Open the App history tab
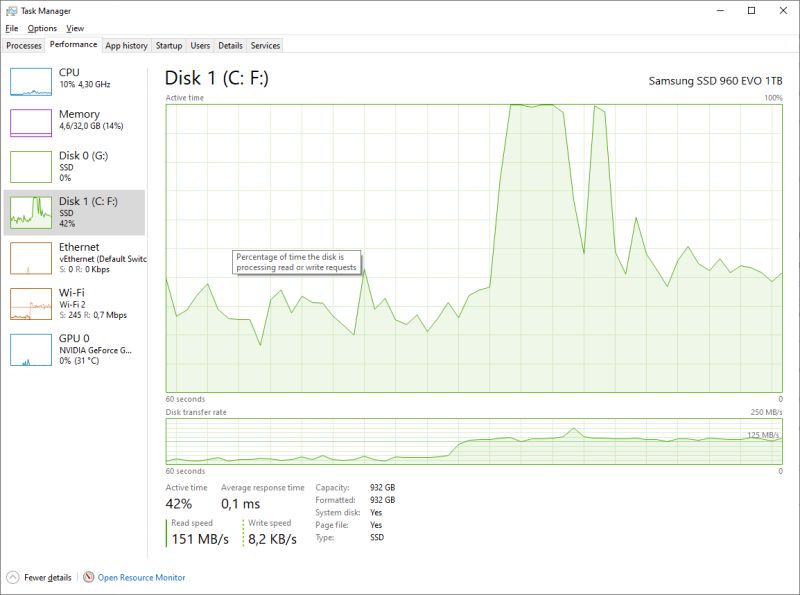 pyautogui.click(x=126, y=45)
